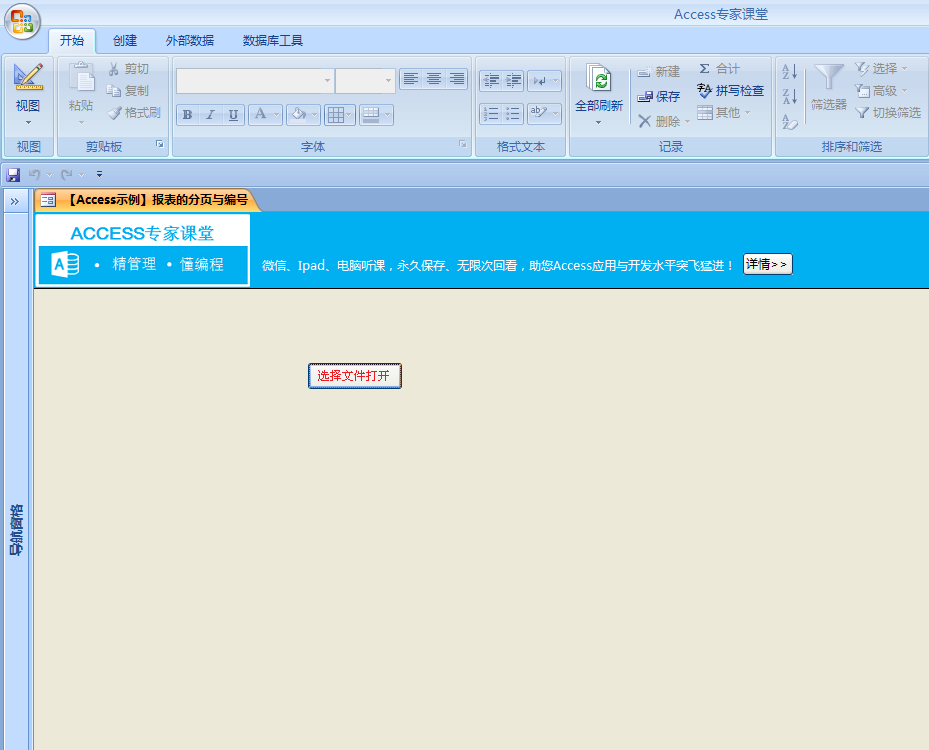
Task: Toggle italic formatting
Action: click(210, 115)
